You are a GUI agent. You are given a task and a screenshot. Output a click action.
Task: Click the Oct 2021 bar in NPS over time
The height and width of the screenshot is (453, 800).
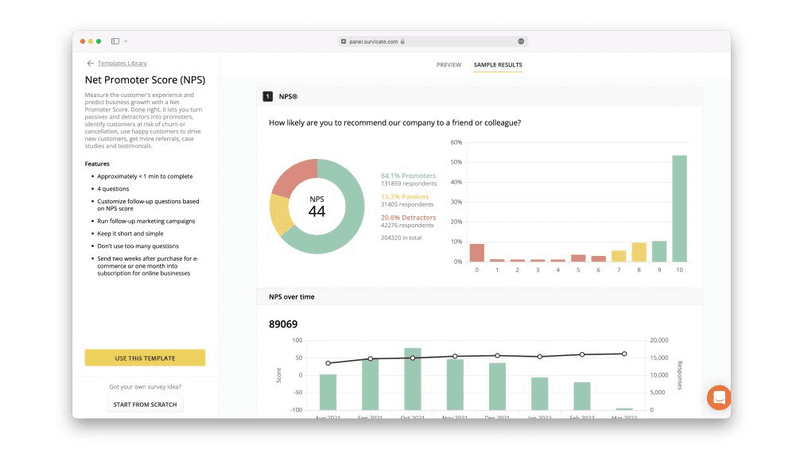point(412,378)
